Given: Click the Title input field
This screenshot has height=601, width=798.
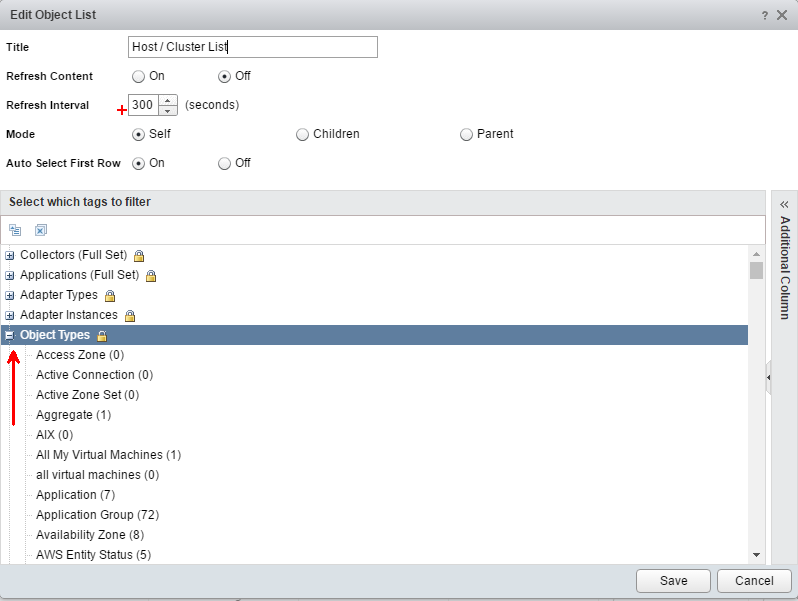Looking at the screenshot, I should pos(253,47).
